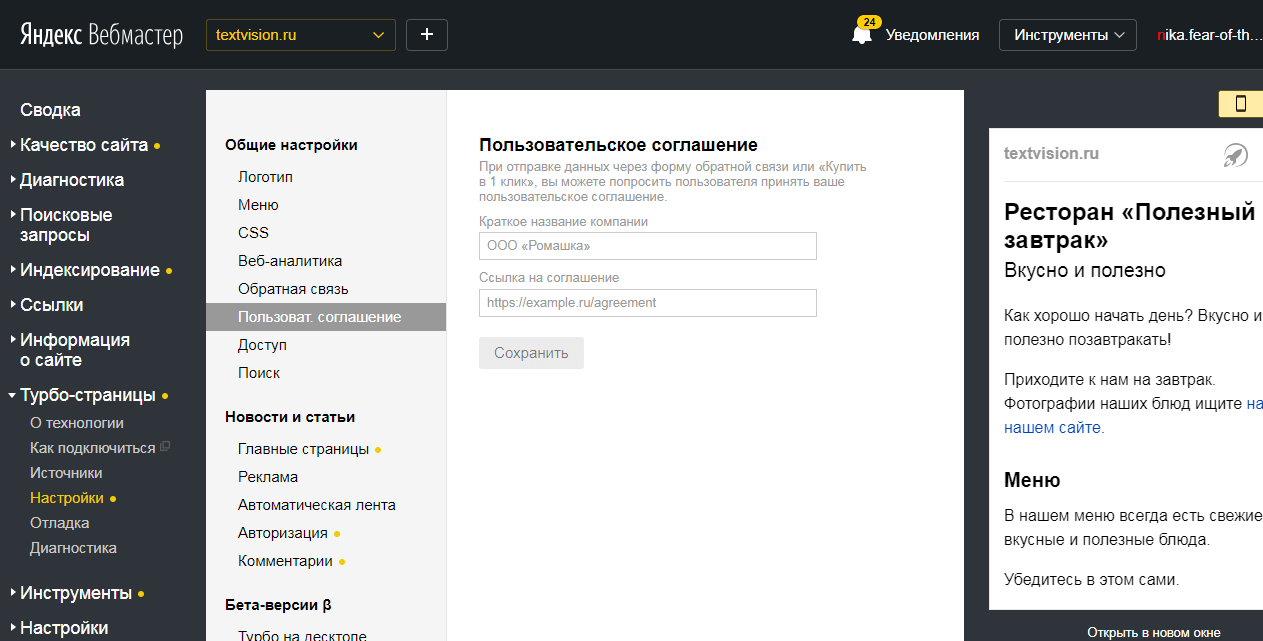Click the "+" icon to add a site
This screenshot has width=1263, height=641.
[x=426, y=34]
